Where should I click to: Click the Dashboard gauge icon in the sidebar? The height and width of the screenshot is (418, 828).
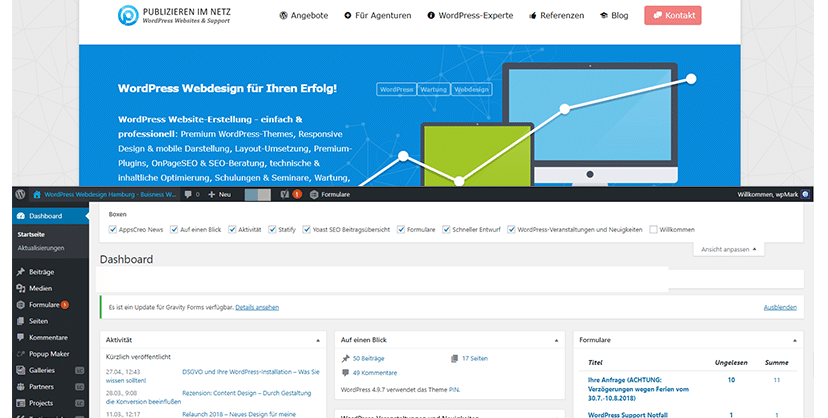[21, 216]
